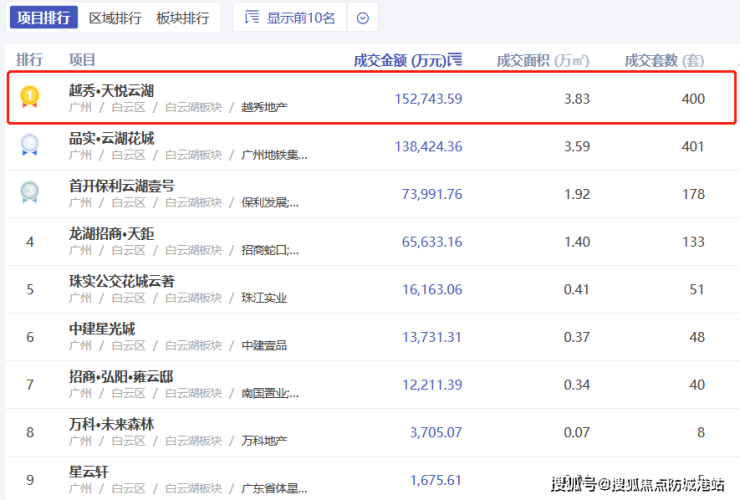Image resolution: width=740 pixels, height=500 pixels.
Task: Switch to the 板块排行 tab
Action: coord(183,18)
